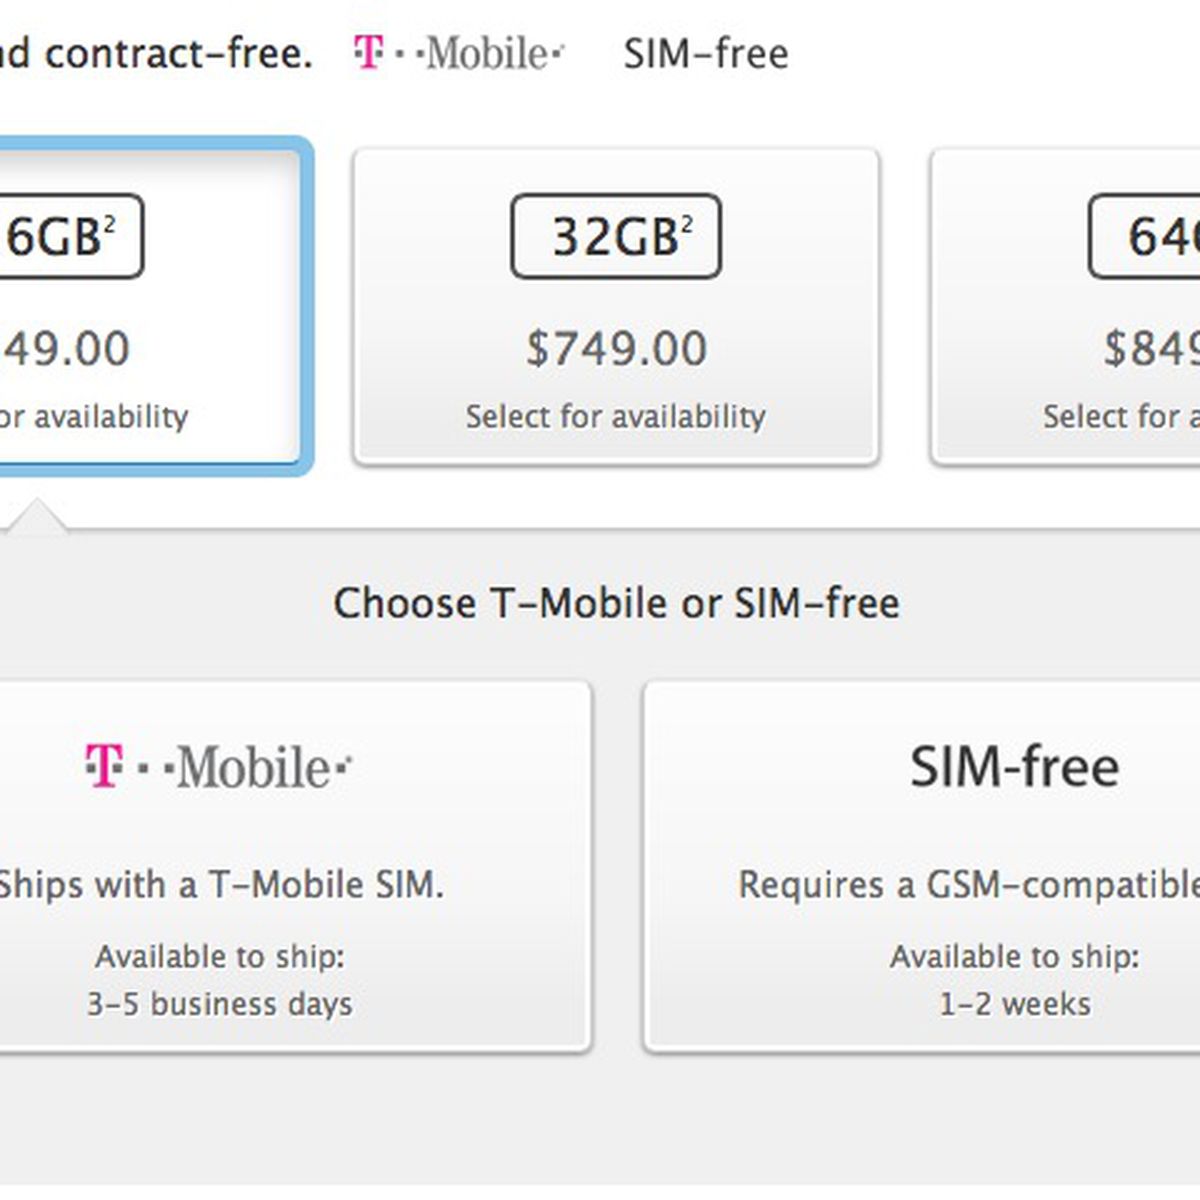Screen dimensions: 1200x1200
Task: Choose the SIM-free option heading
Action: click(x=1014, y=767)
